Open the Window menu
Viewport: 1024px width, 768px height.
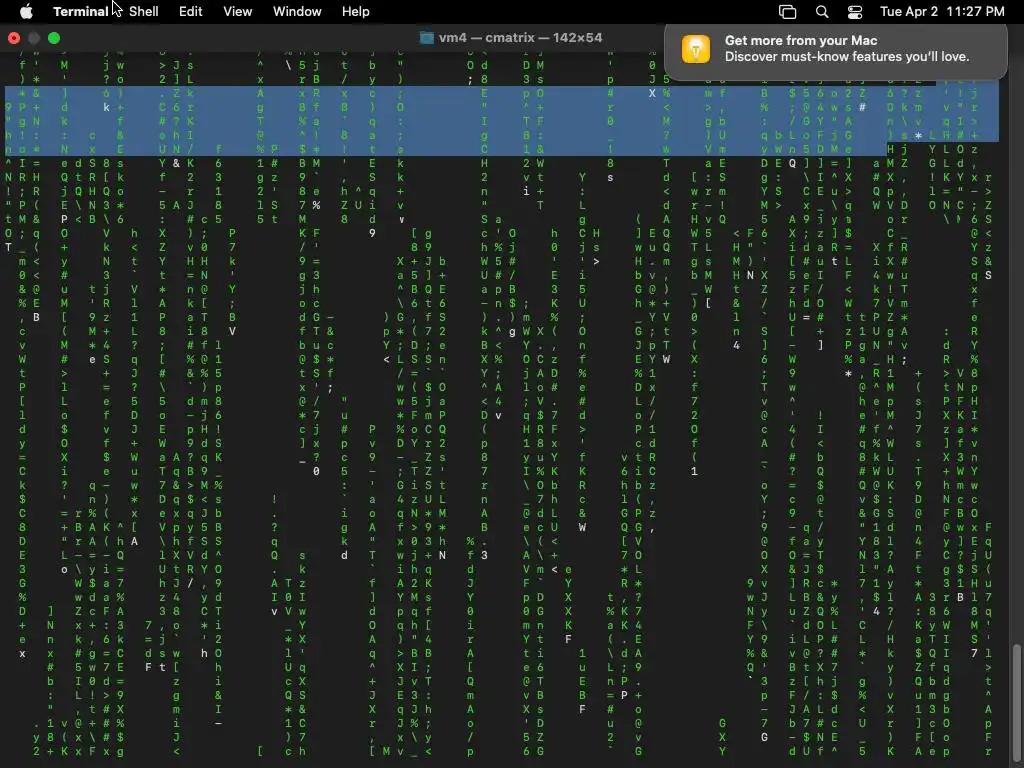pos(297,11)
